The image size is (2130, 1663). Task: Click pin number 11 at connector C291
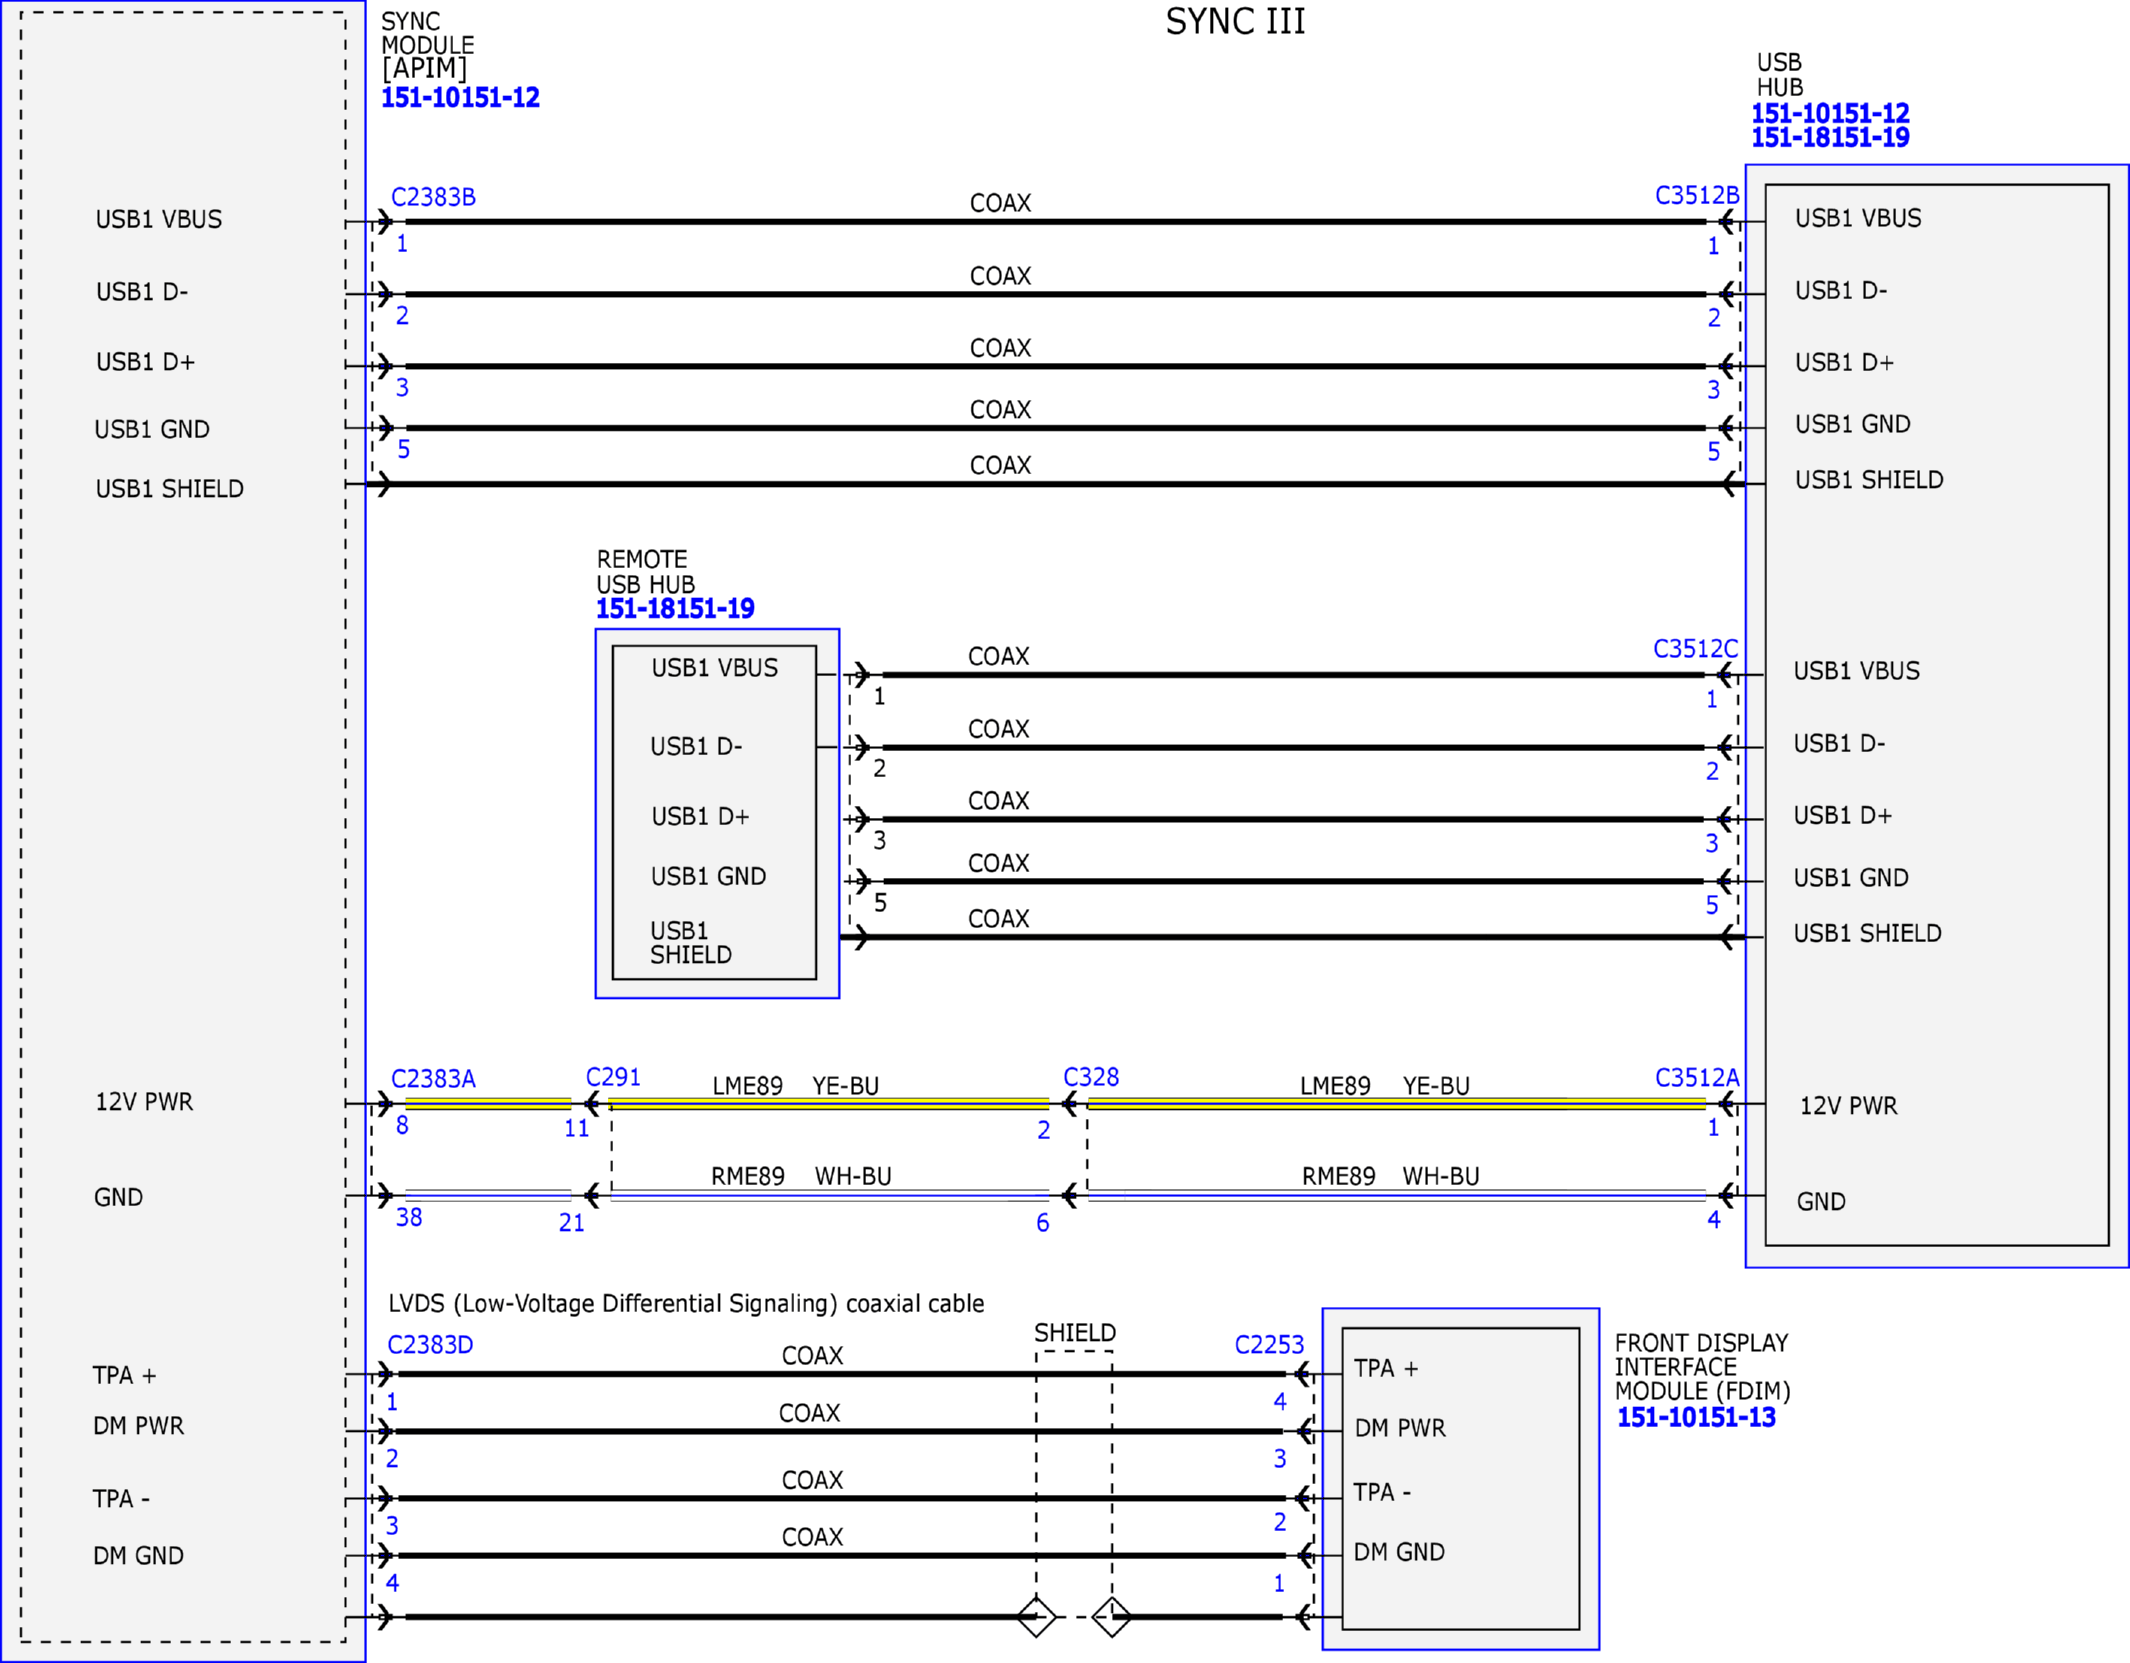click(x=577, y=1129)
